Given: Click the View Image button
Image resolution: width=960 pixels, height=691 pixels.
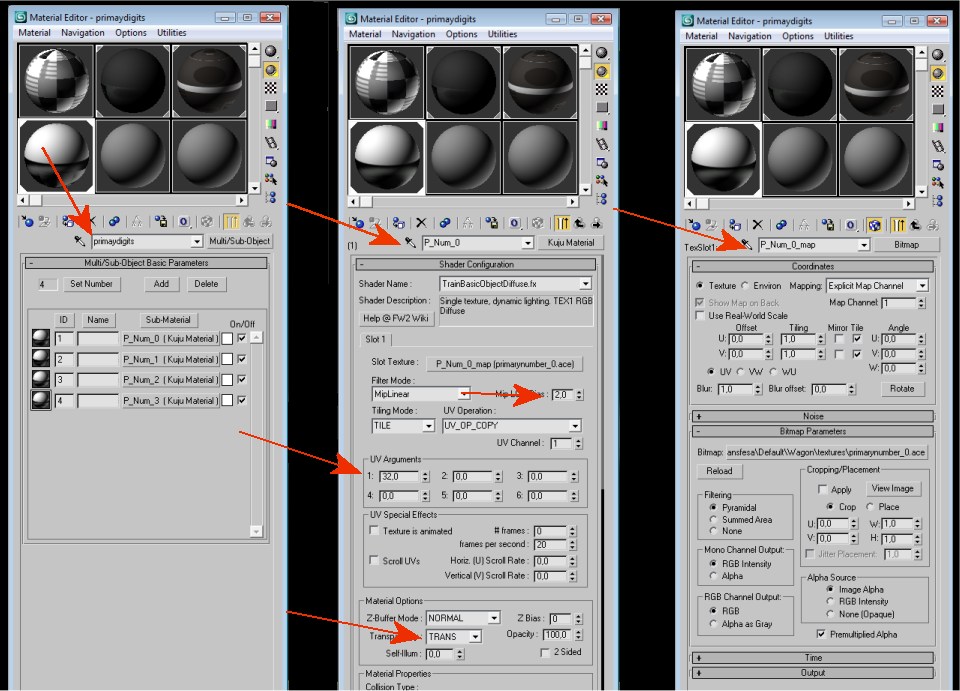Looking at the screenshot, I should [x=893, y=488].
